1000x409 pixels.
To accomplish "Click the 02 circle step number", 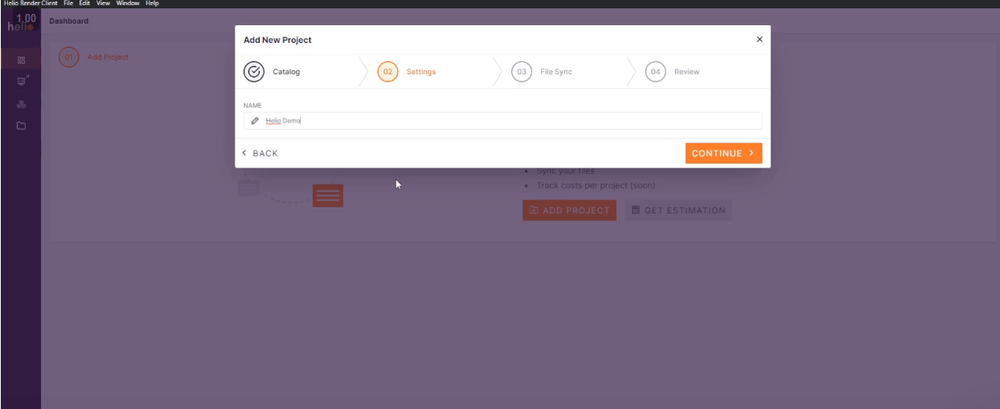I will coord(388,71).
